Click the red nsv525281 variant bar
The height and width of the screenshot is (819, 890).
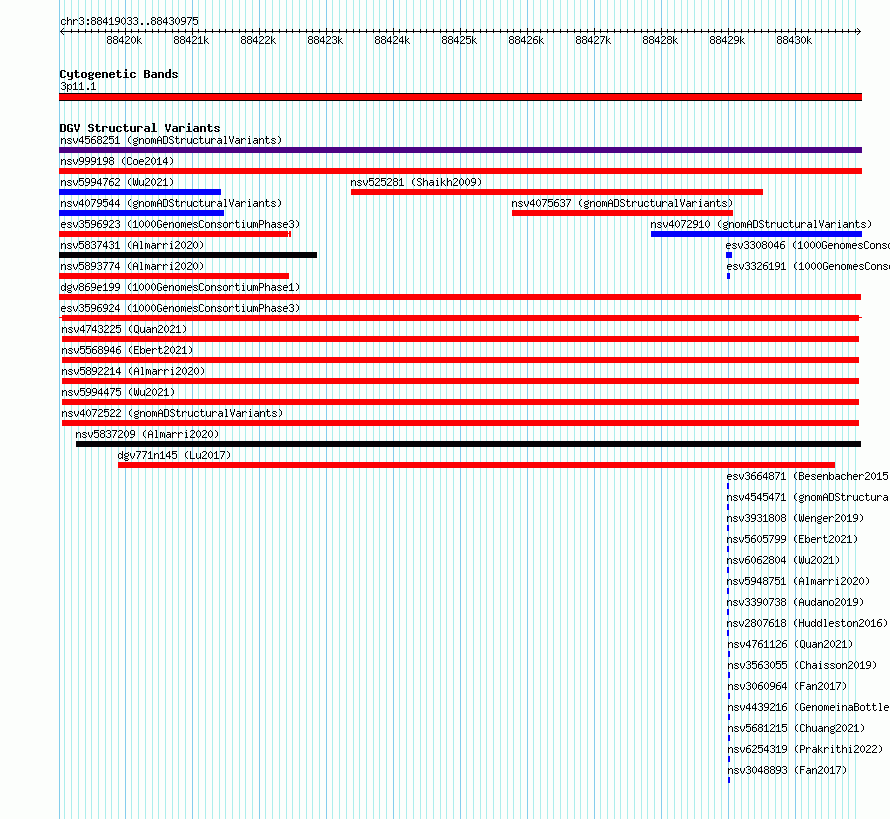[557, 192]
